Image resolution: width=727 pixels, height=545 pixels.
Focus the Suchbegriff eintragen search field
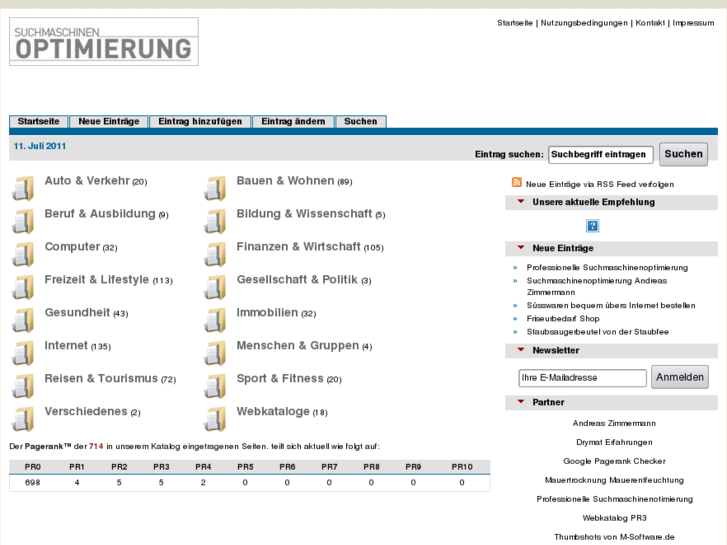point(600,154)
